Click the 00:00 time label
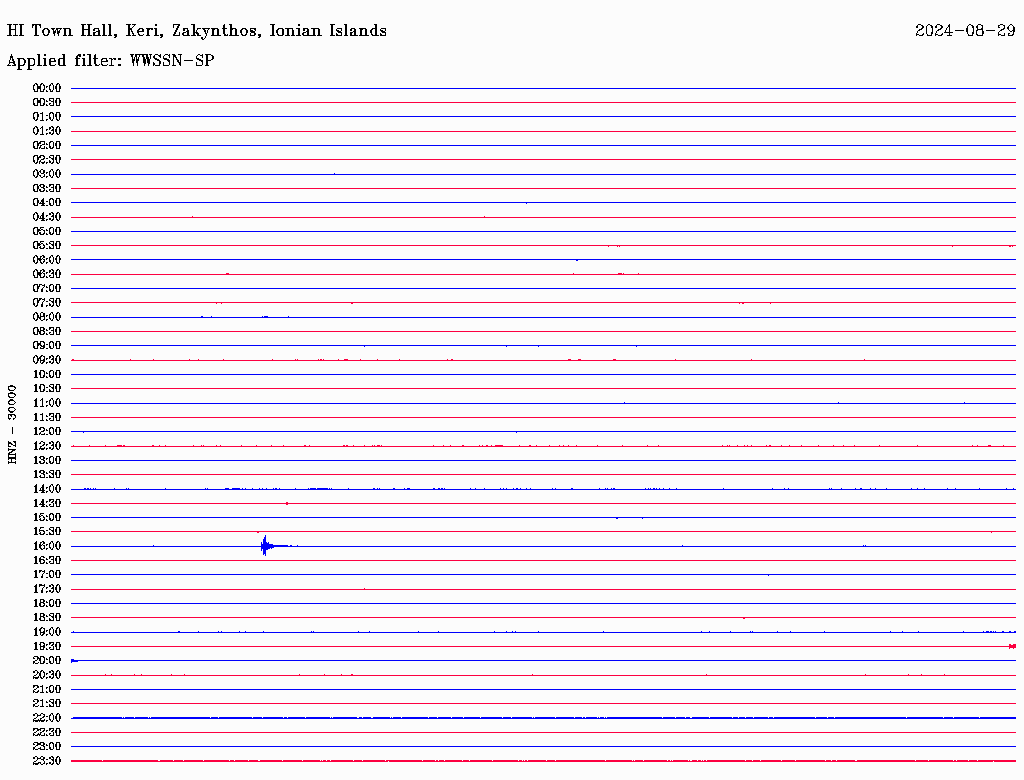Viewport: 1024px width, 780px height. (x=47, y=88)
